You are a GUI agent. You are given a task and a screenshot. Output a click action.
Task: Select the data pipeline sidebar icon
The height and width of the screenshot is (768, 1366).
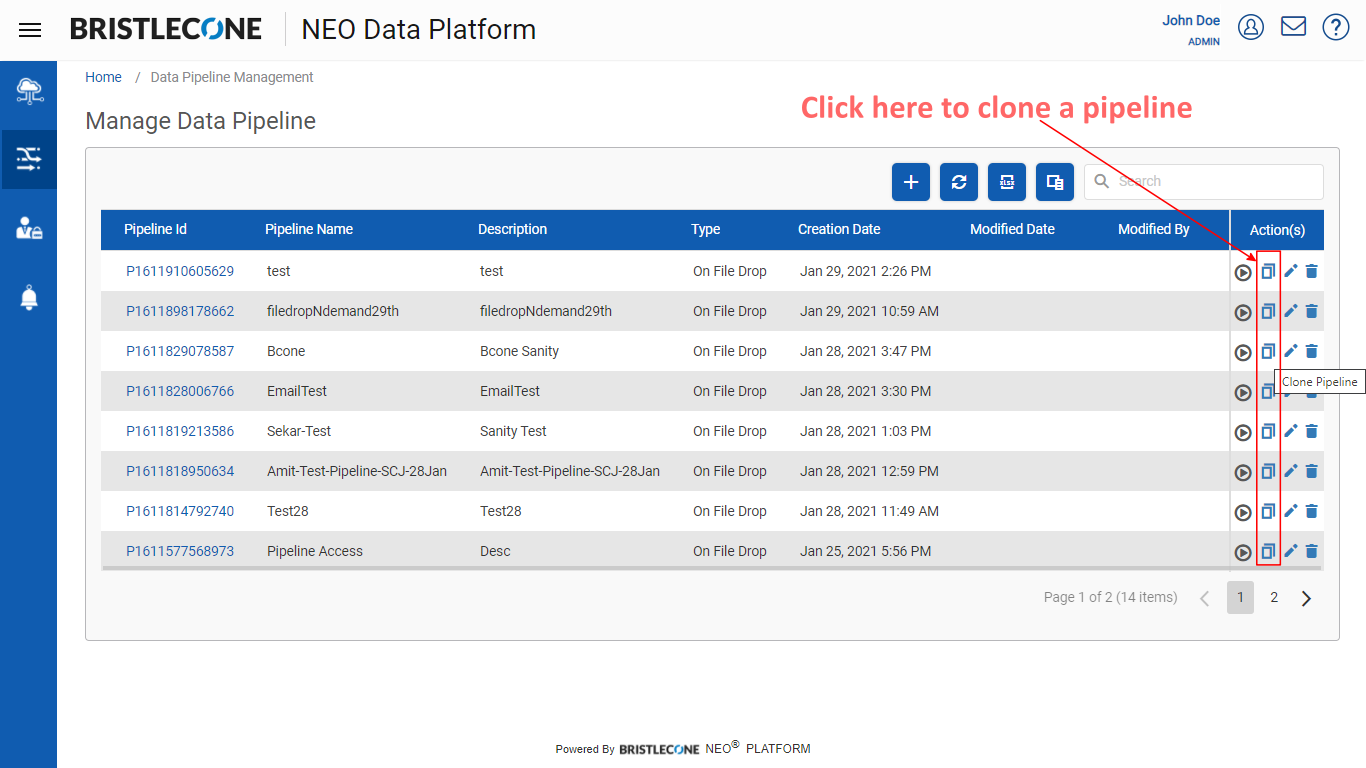click(x=29, y=159)
